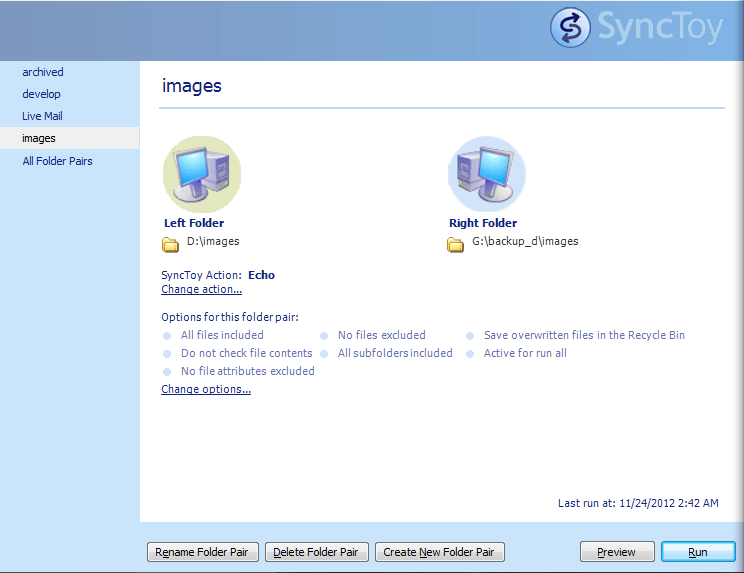
Task: Click Create New Folder Pair button
Action: click(x=439, y=552)
